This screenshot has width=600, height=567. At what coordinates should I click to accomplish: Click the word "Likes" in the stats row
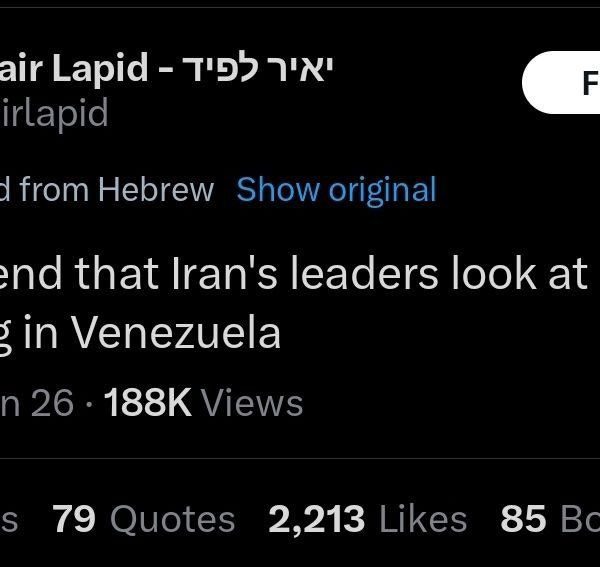424,519
